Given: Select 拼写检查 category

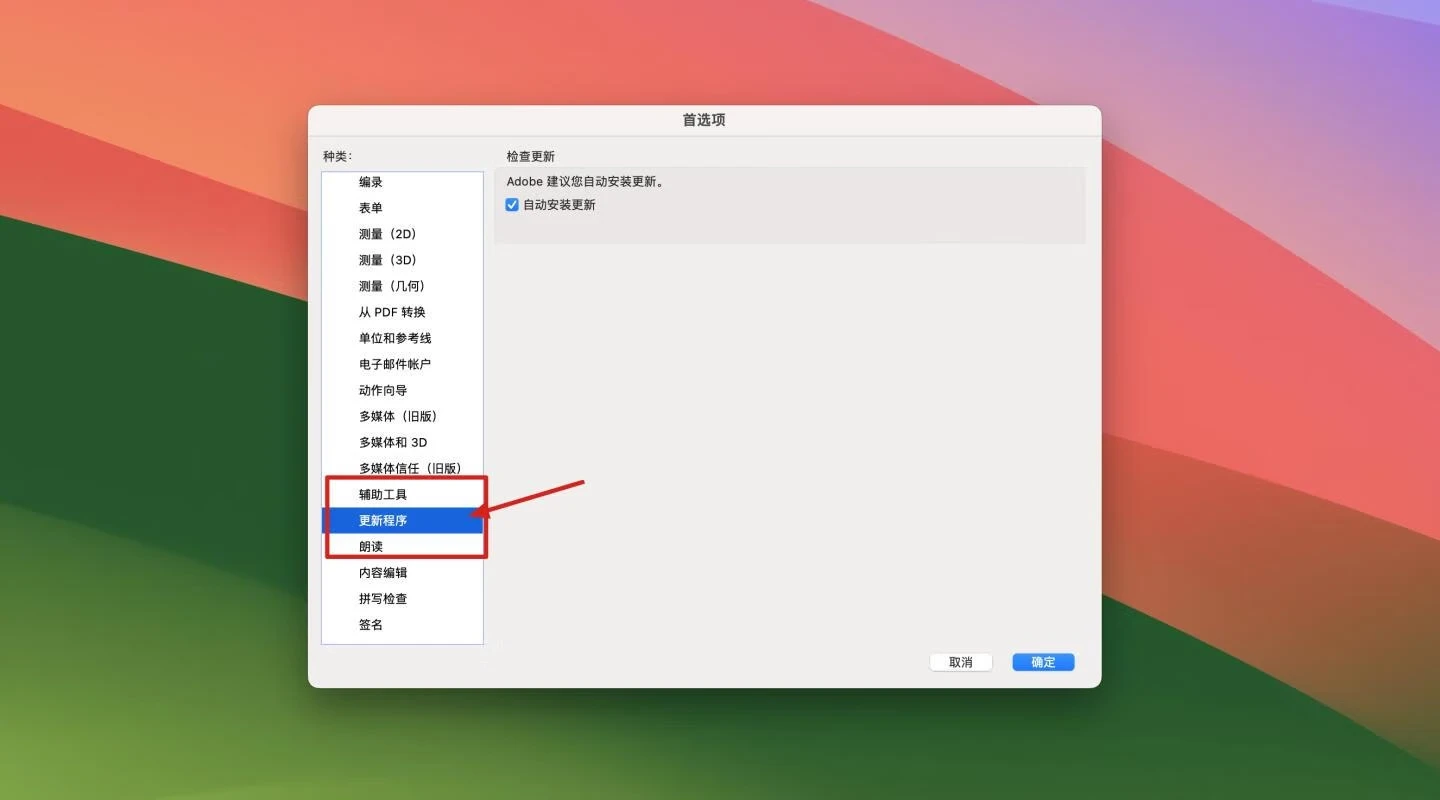Looking at the screenshot, I should 383,598.
